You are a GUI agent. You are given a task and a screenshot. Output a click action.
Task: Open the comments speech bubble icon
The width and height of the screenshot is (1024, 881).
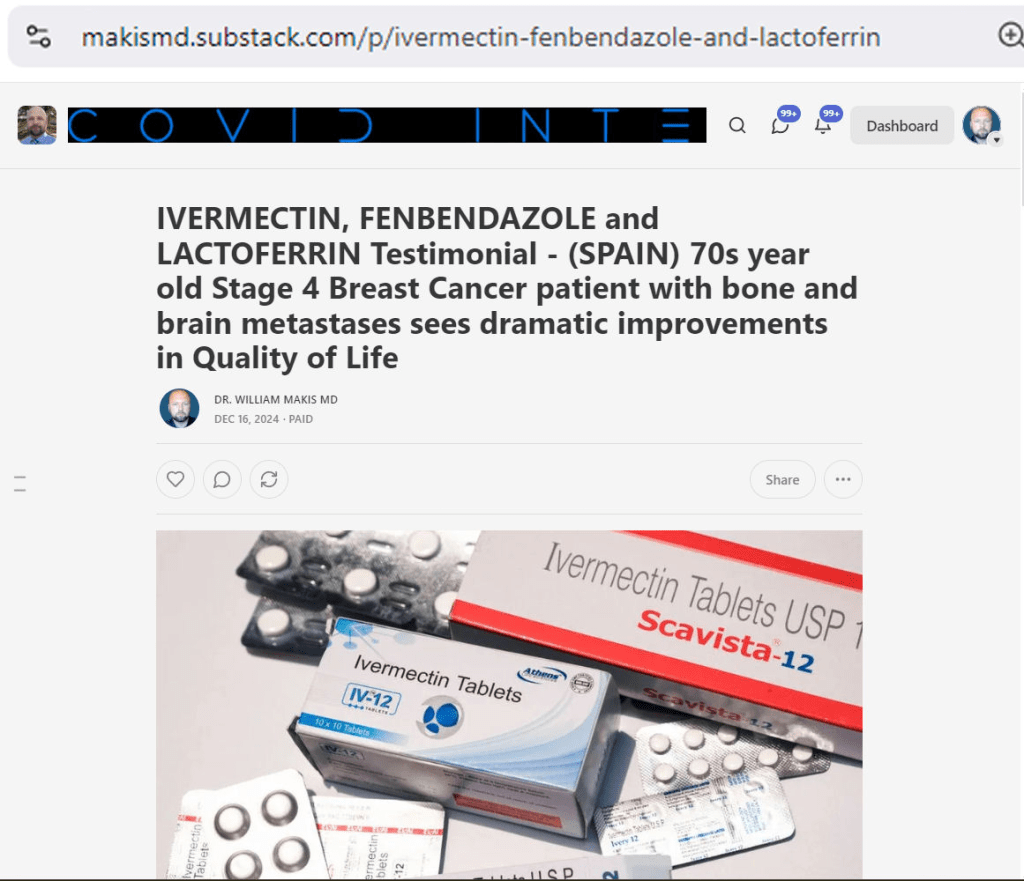(x=222, y=479)
